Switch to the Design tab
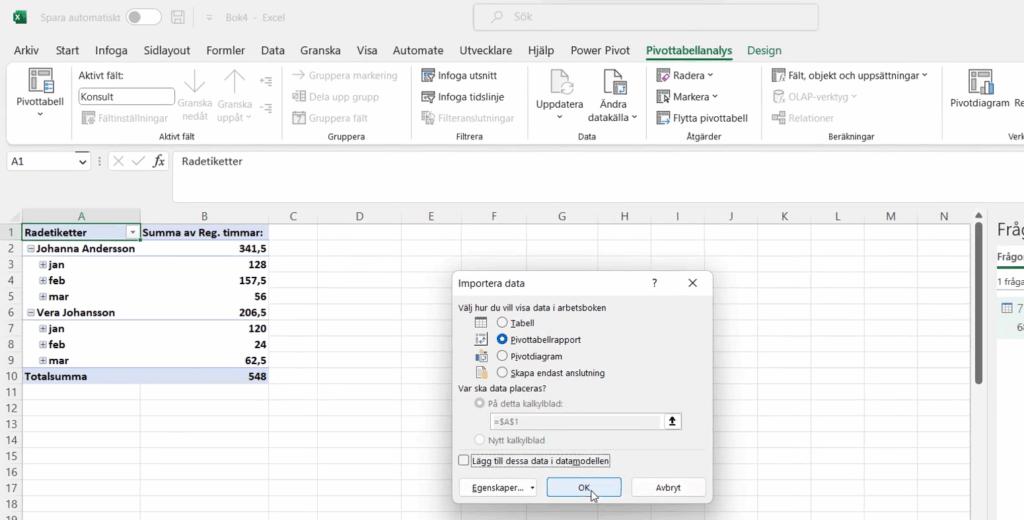 click(764, 50)
